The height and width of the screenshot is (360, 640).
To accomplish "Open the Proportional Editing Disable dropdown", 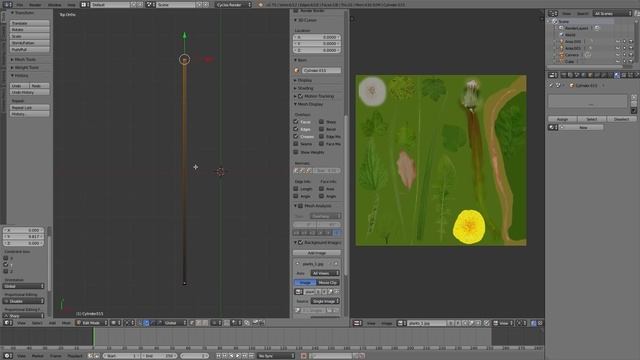I will [24, 301].
